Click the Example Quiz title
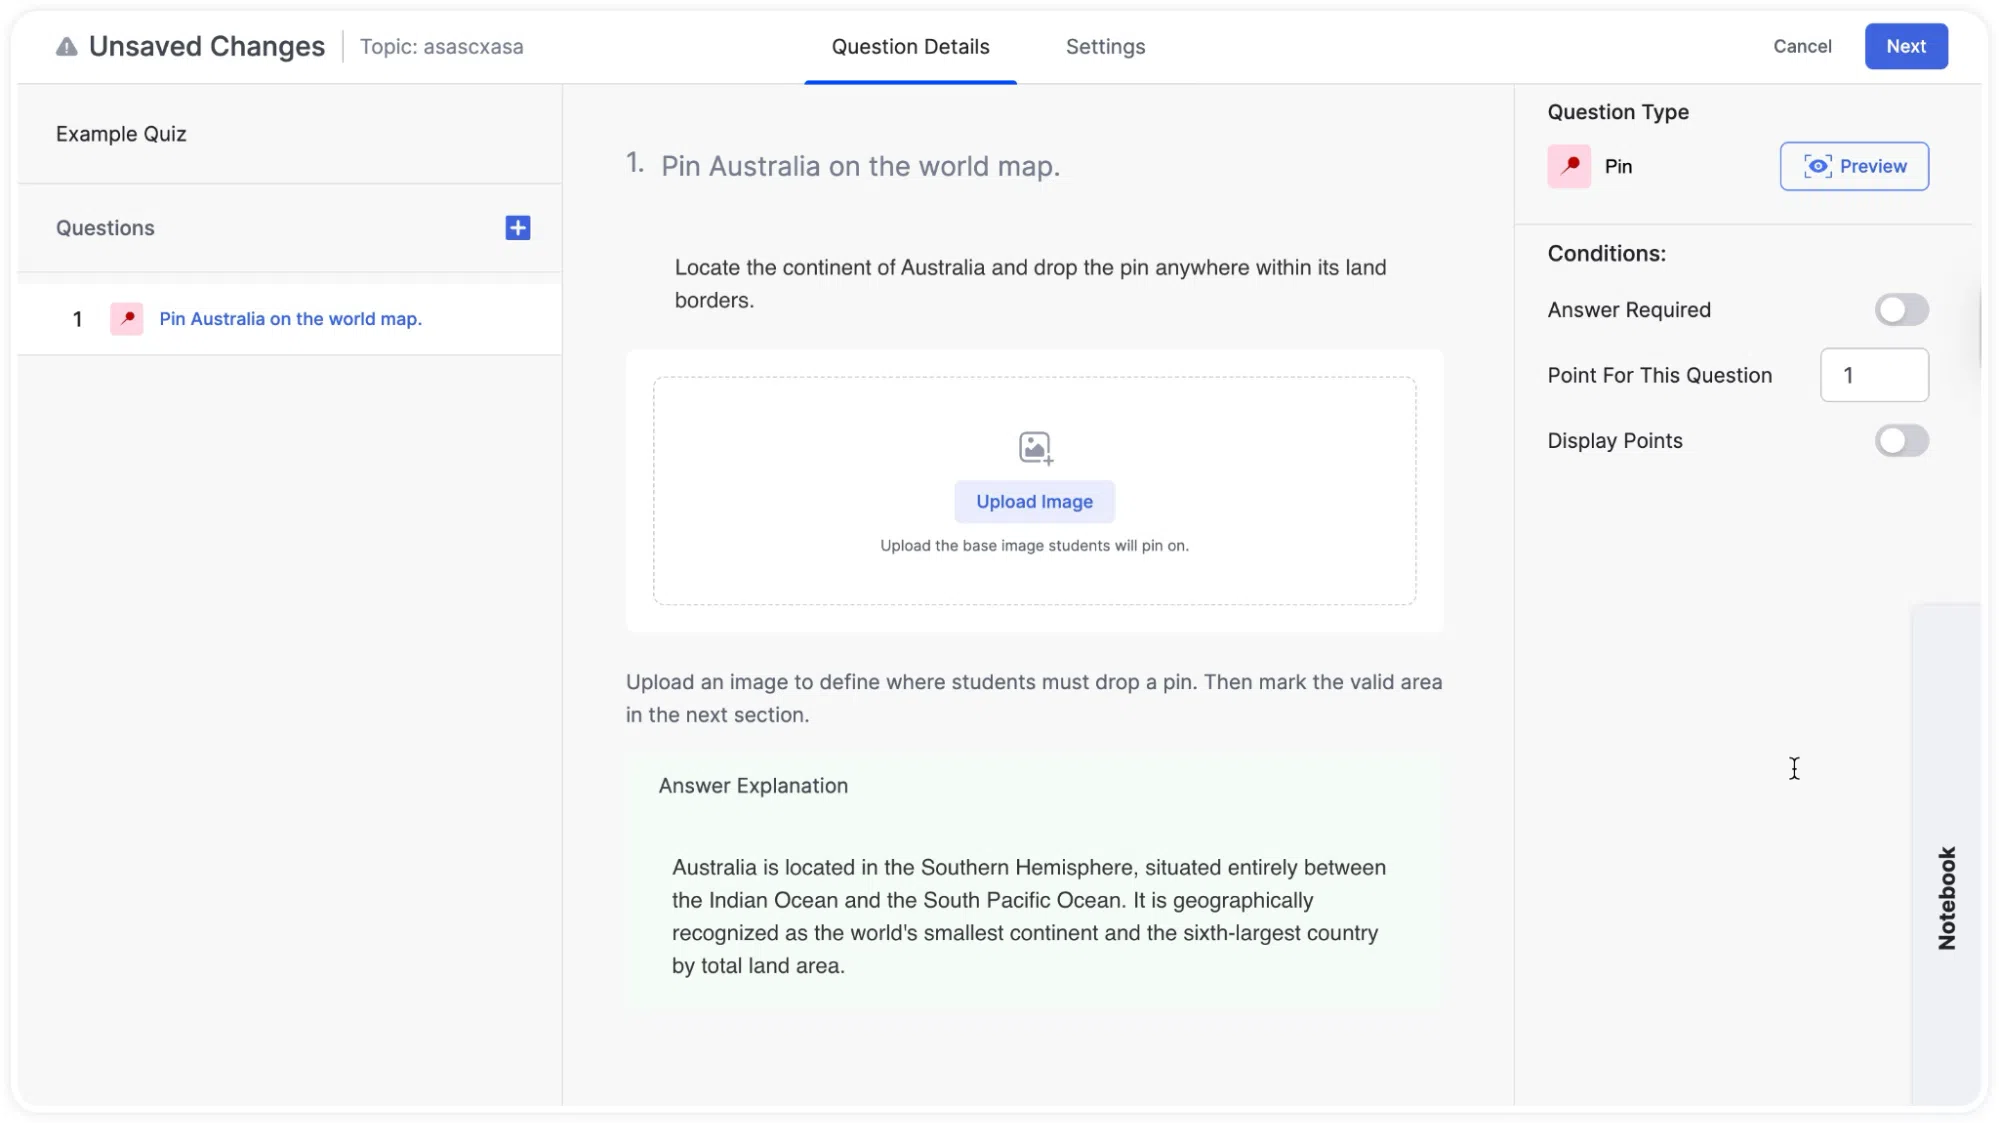The width and height of the screenshot is (1999, 1124). (121, 134)
